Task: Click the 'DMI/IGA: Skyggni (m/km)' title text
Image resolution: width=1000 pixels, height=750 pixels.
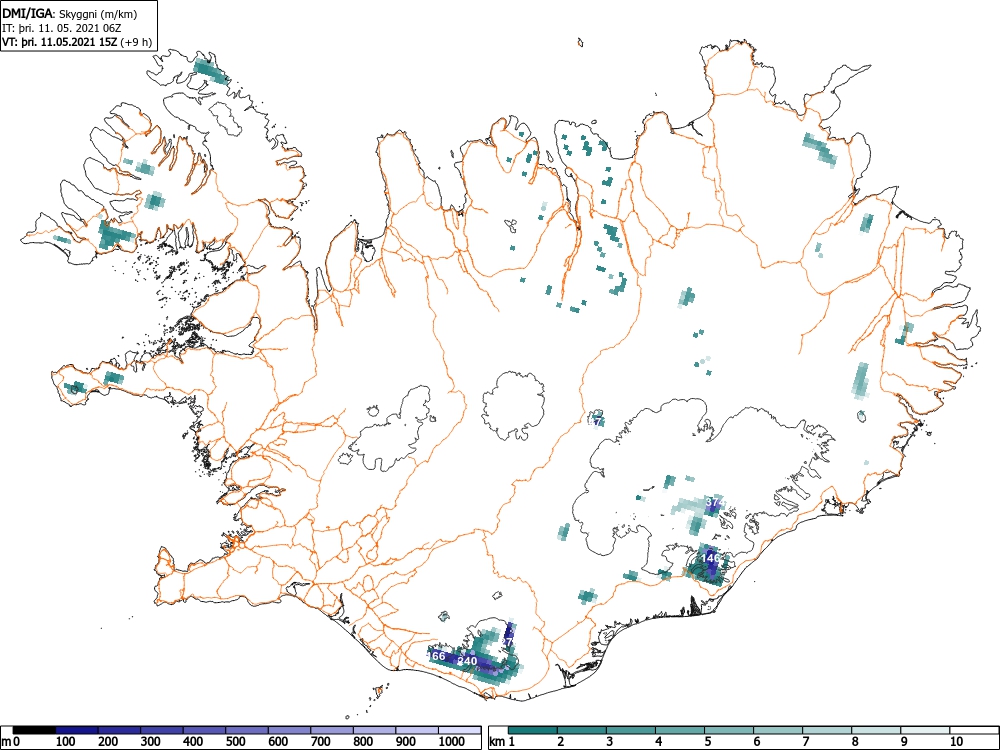Action: point(70,14)
